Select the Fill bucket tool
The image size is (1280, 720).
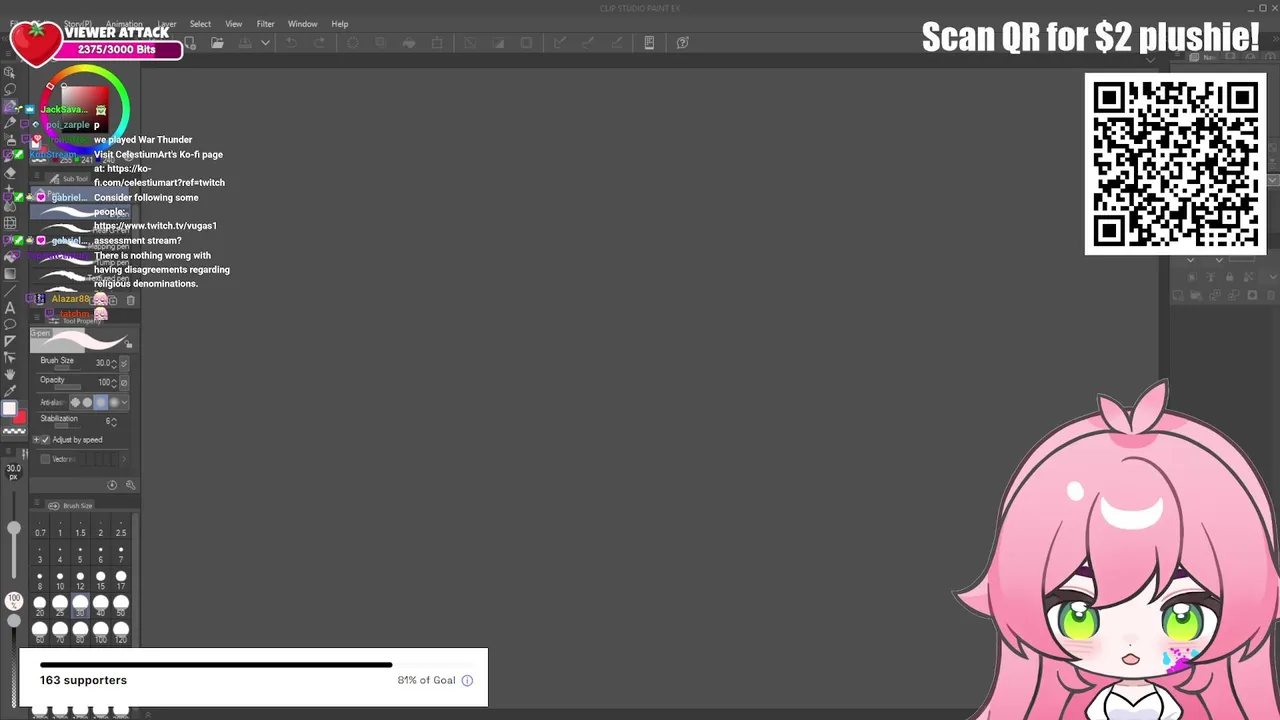tap(10, 257)
